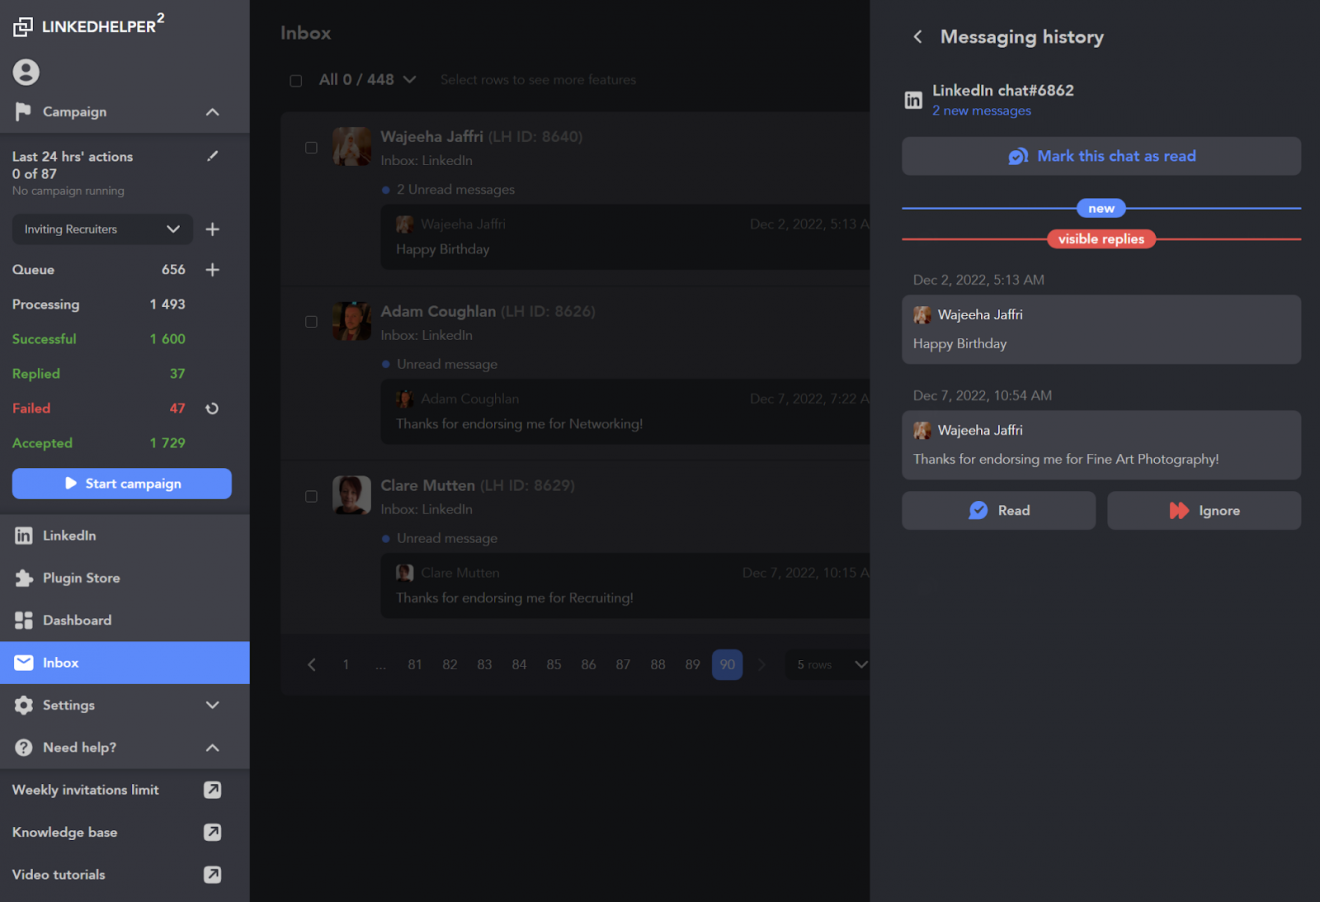This screenshot has width=1320, height=902.
Task: Open the profile account icon
Action: [25, 71]
